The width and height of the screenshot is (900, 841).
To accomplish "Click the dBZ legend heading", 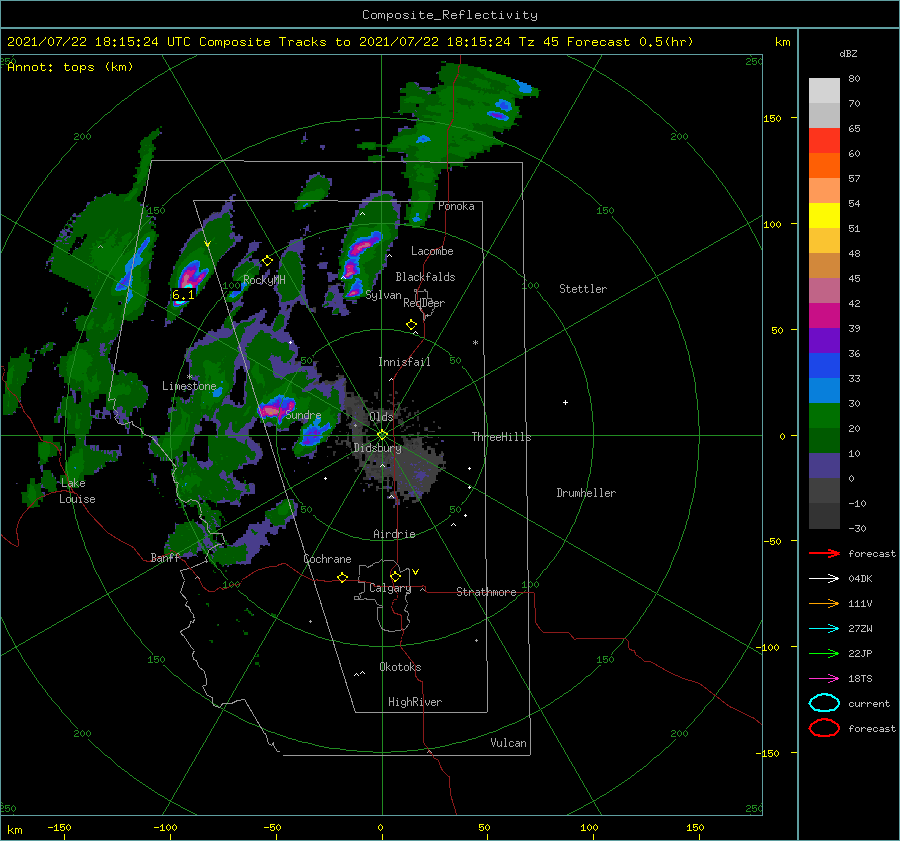I will point(848,53).
